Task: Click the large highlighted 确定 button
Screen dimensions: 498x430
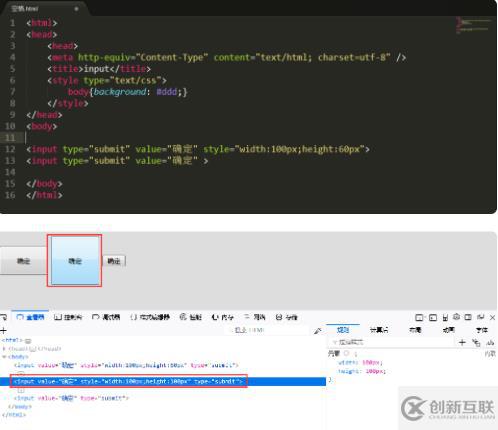Action: pyautogui.click(x=74, y=261)
